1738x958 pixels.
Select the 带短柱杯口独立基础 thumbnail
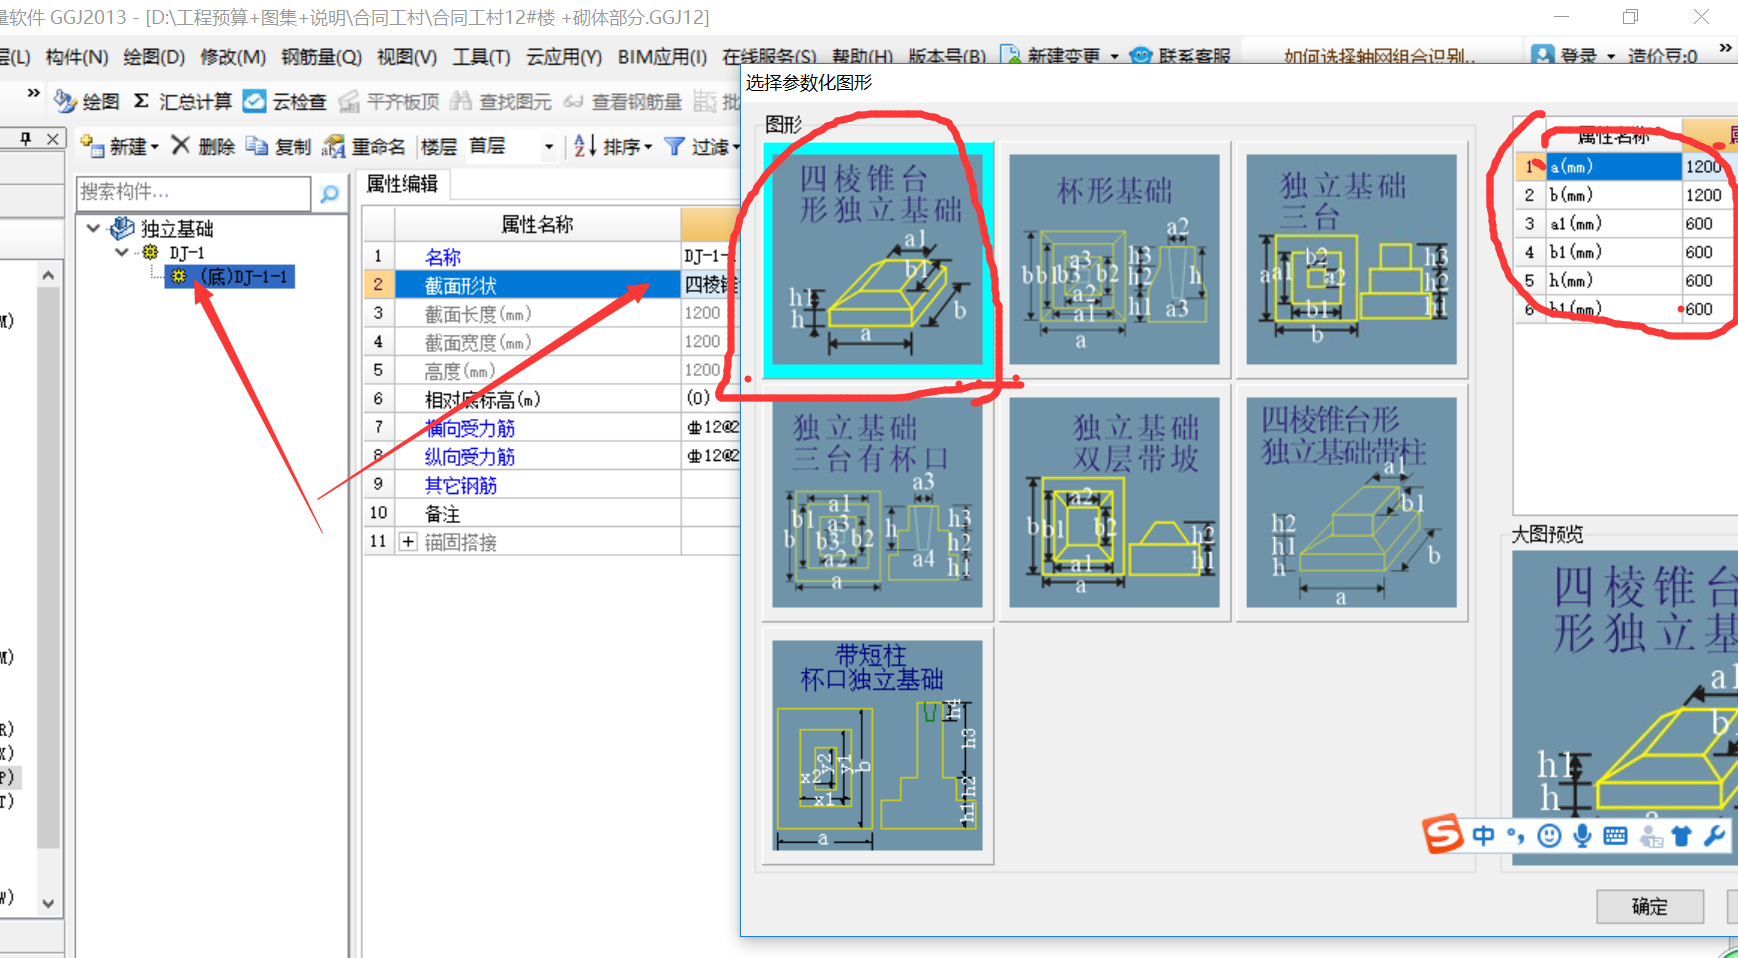tap(877, 745)
